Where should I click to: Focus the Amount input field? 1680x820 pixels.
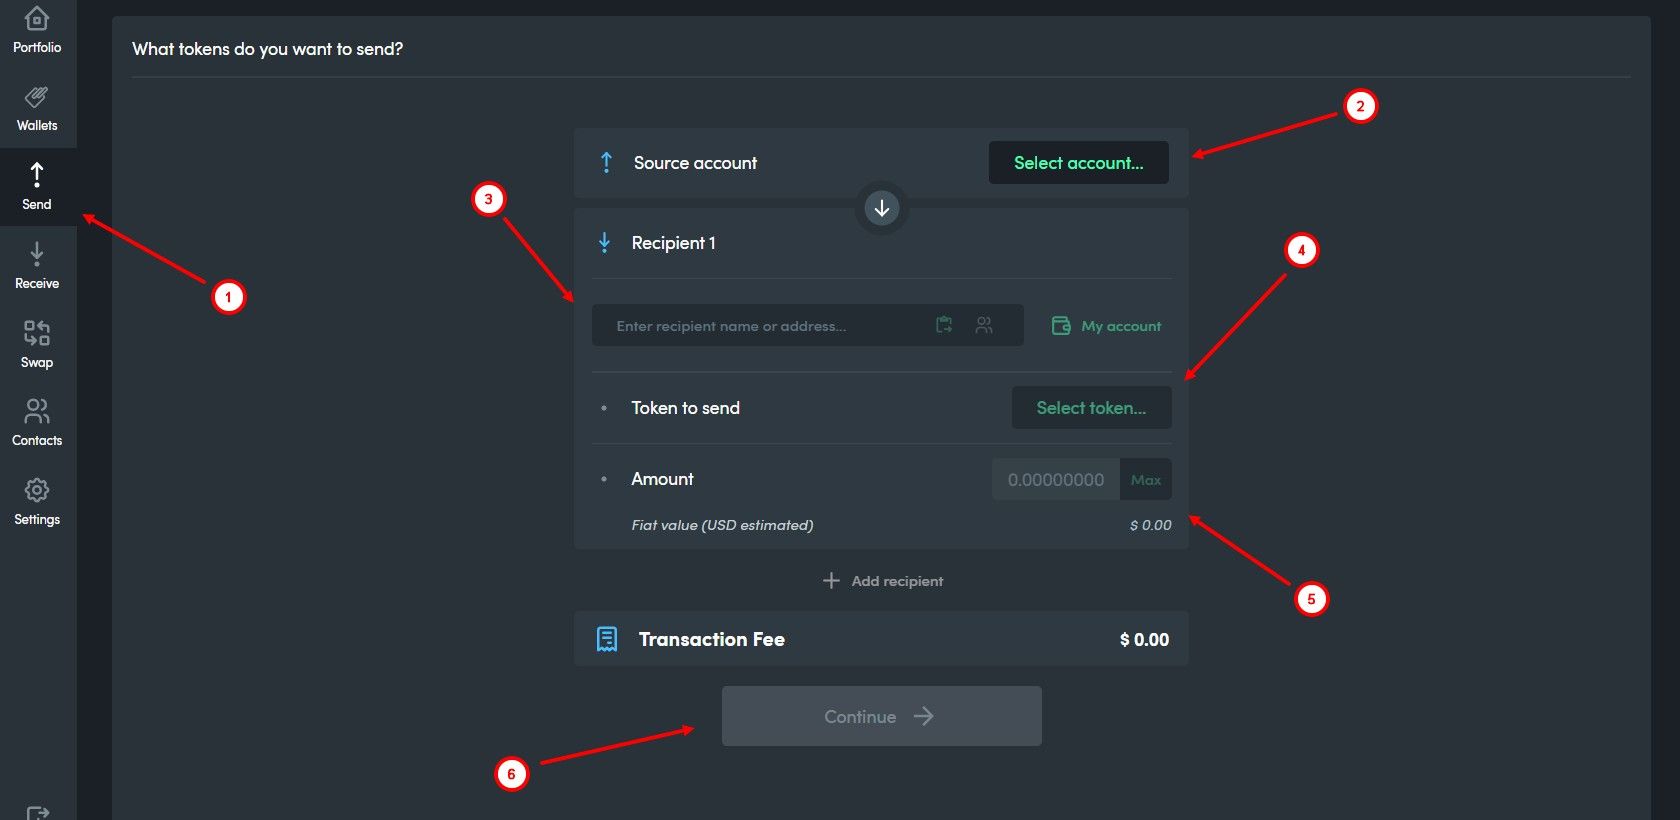pos(1056,479)
